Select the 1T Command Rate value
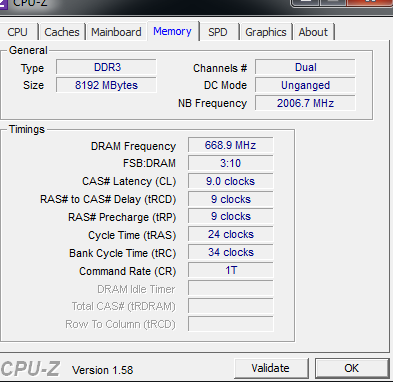The image size is (393, 382). pos(231,270)
